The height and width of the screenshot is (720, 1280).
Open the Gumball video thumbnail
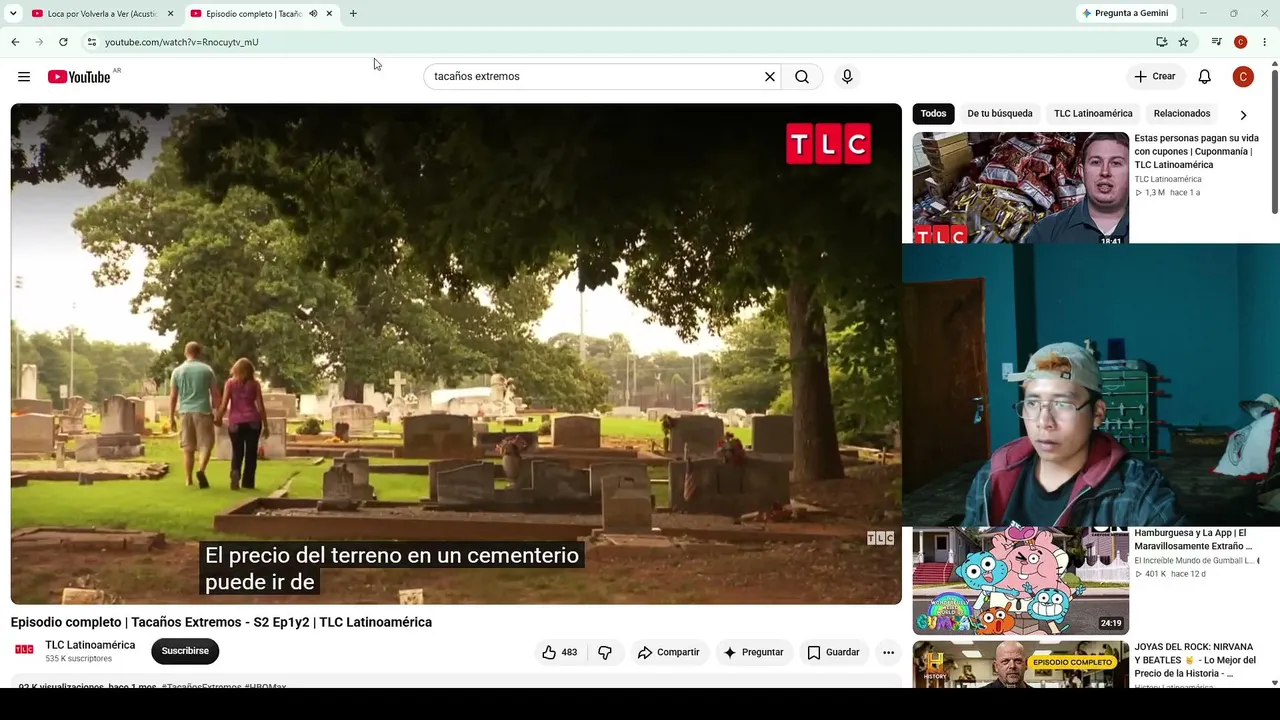(x=1020, y=580)
